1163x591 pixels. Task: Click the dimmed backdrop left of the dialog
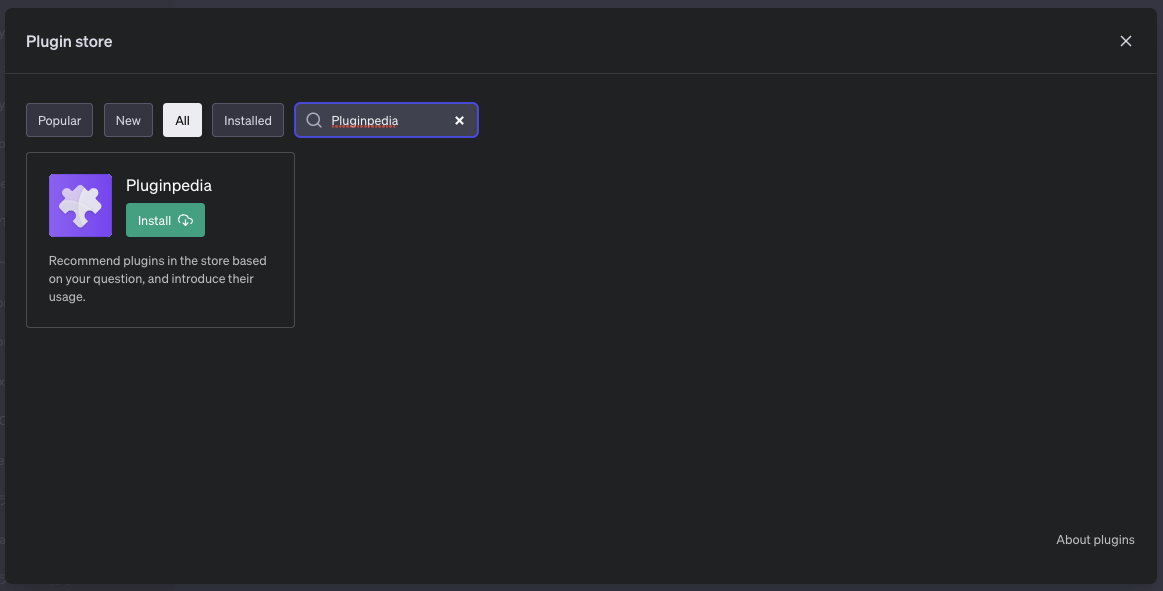coord(2,300)
